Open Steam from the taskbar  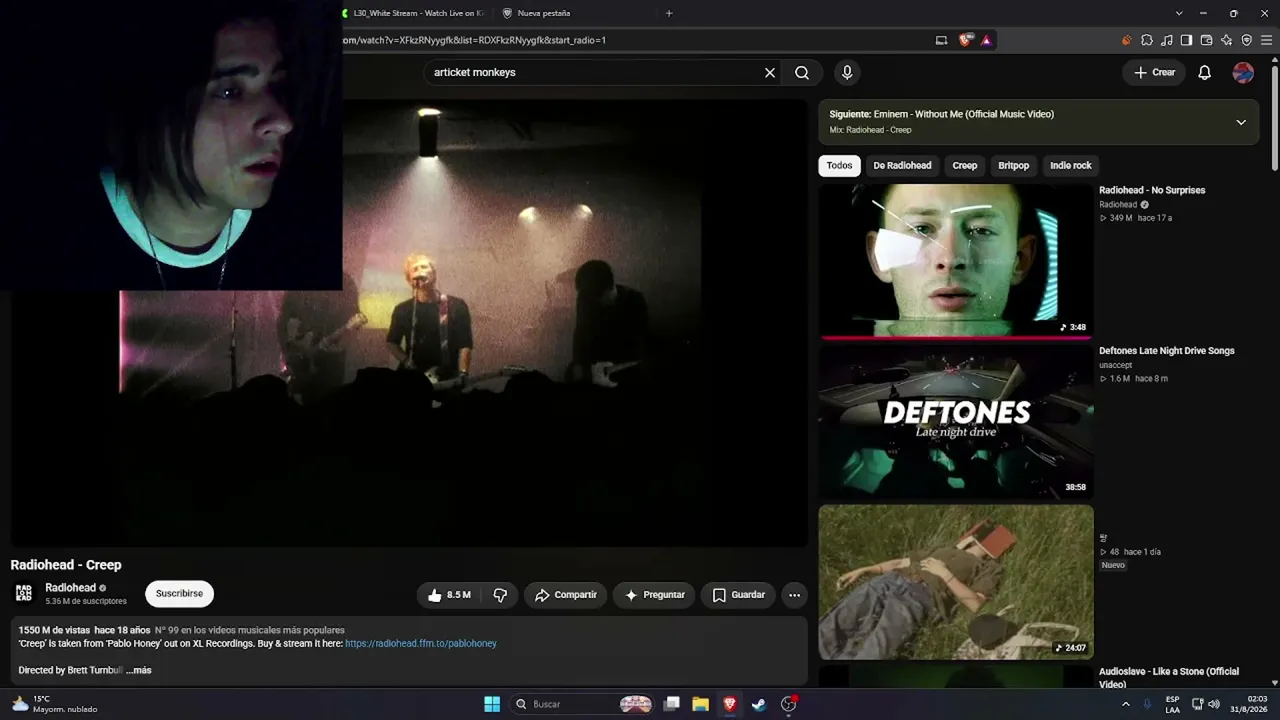click(759, 704)
